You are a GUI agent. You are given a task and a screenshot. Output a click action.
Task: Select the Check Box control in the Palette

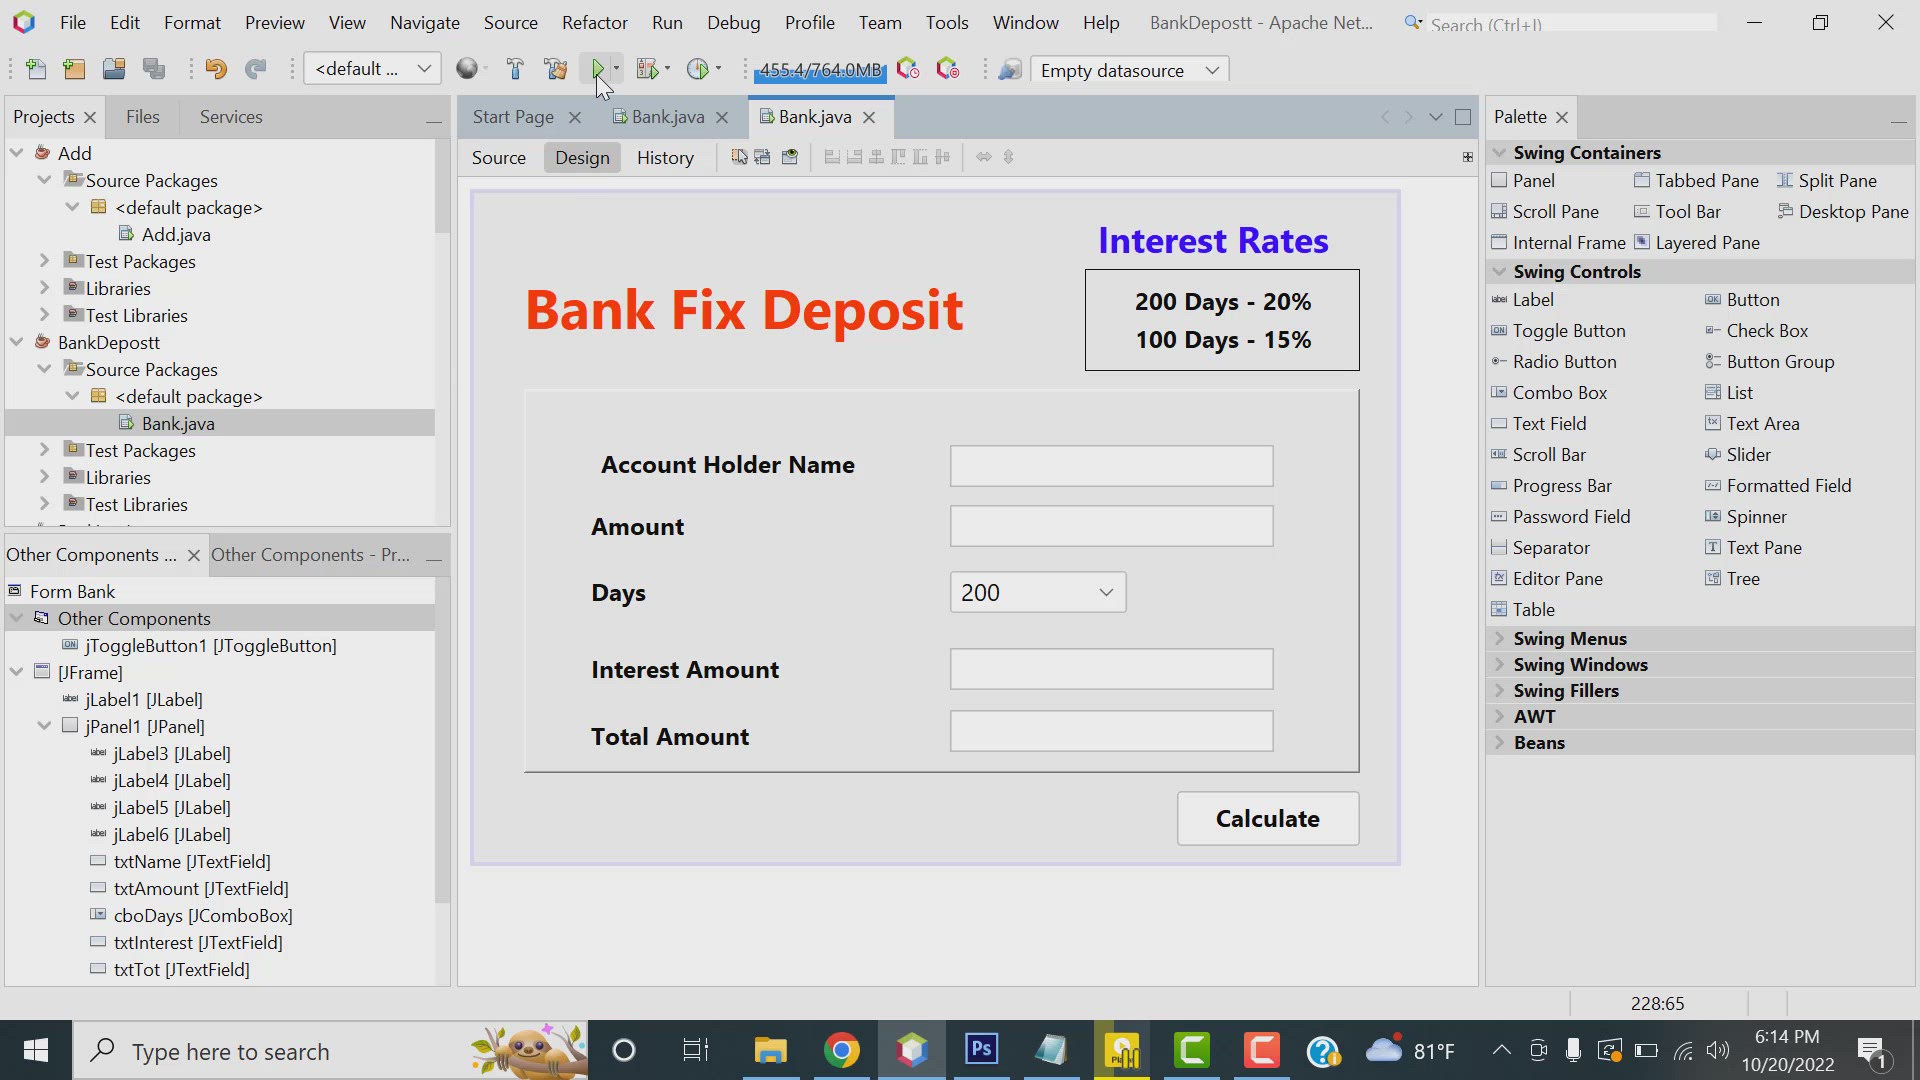(1766, 330)
